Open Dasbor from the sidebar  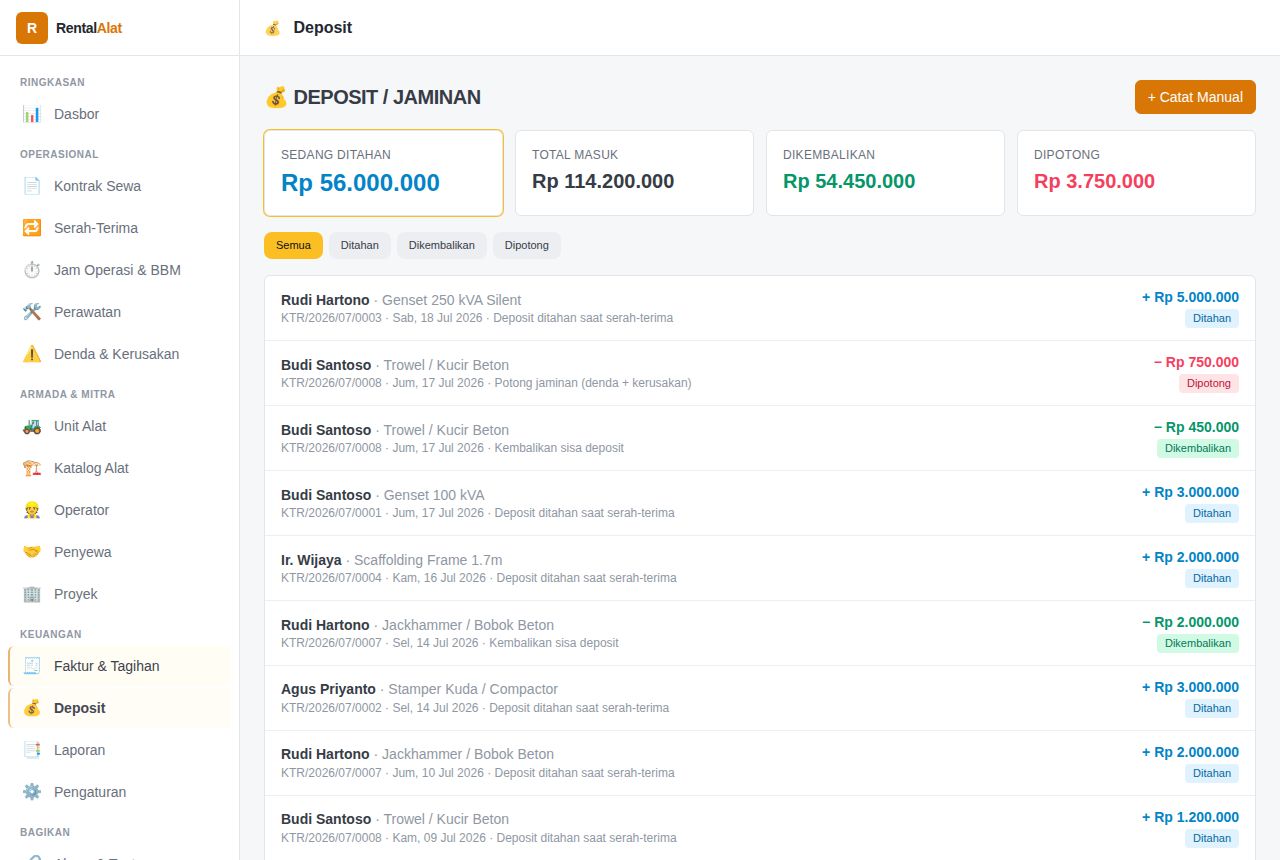[119, 114]
